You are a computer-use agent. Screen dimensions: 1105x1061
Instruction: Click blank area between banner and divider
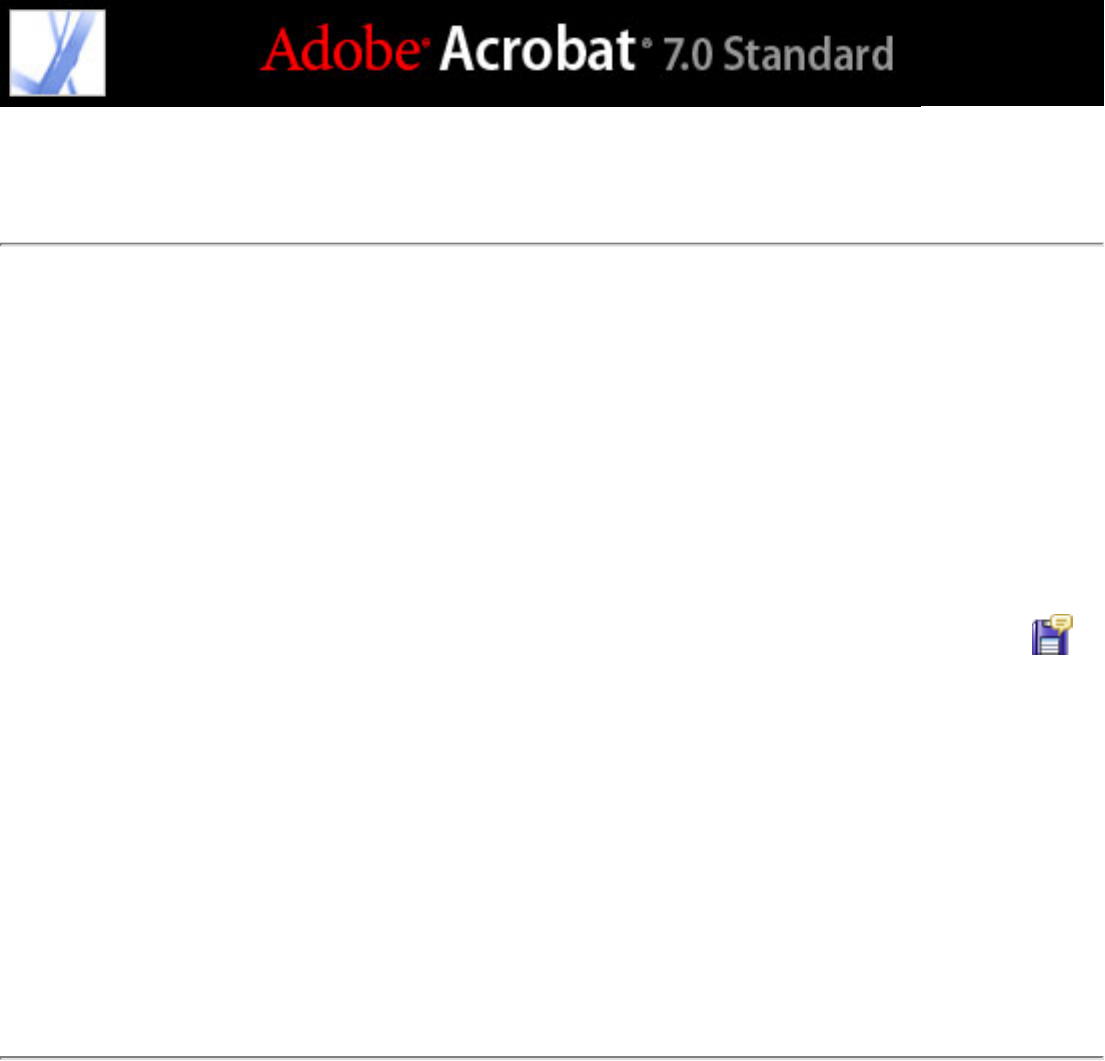(x=552, y=174)
